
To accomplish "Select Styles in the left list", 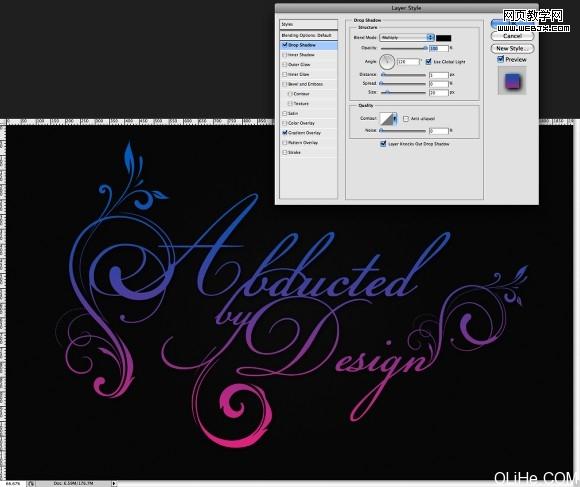I will [308, 24].
